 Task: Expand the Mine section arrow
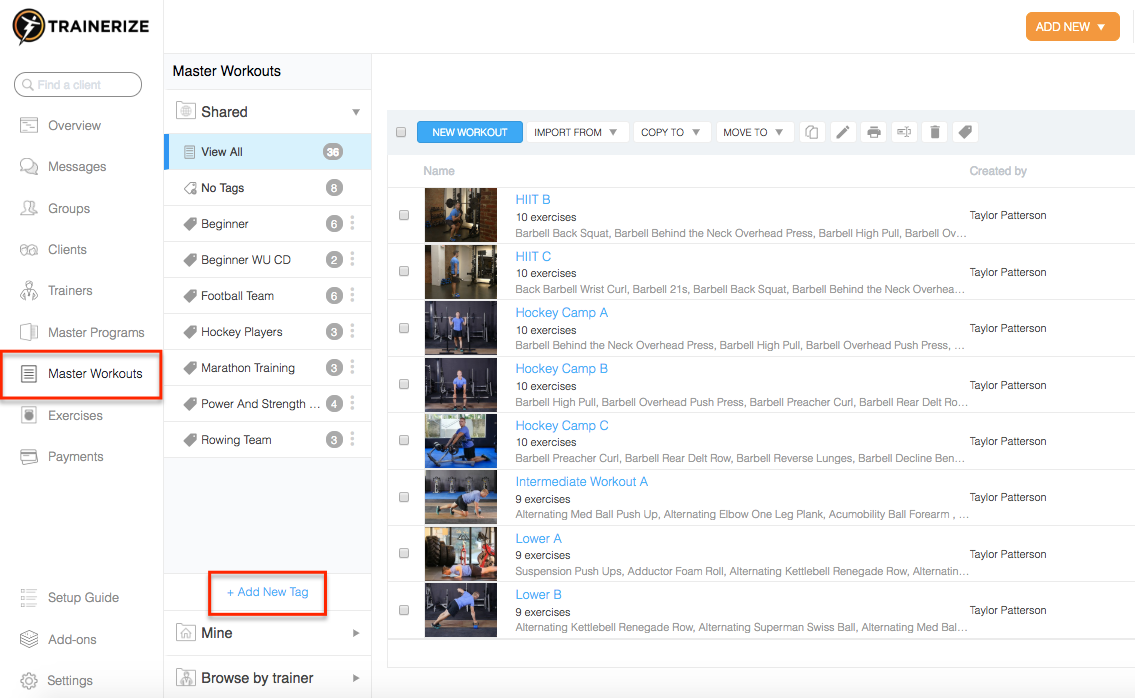pos(355,633)
